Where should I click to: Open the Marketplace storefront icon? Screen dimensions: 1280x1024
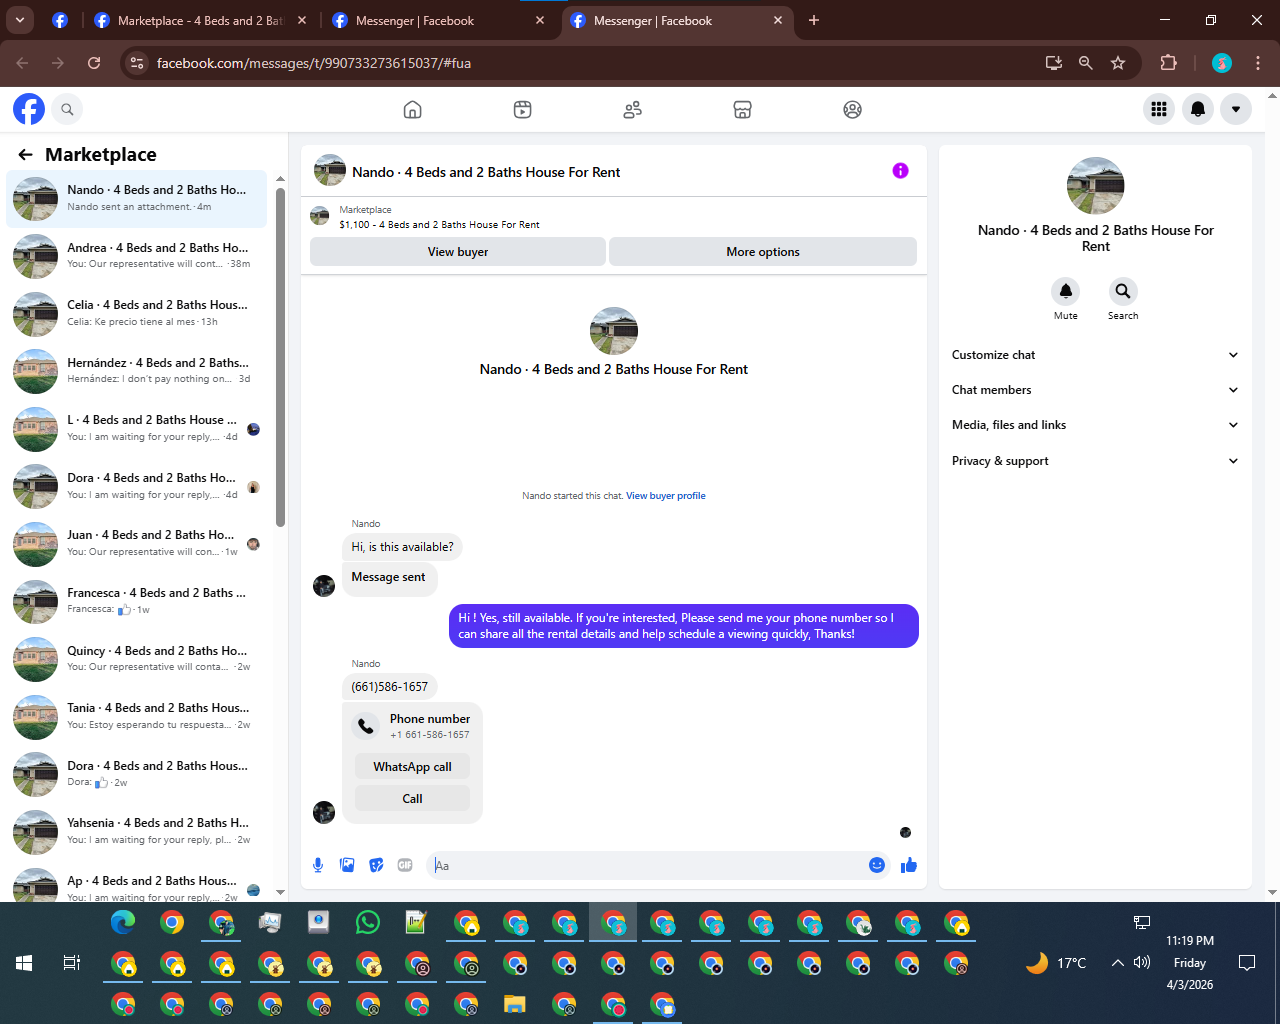(x=742, y=109)
